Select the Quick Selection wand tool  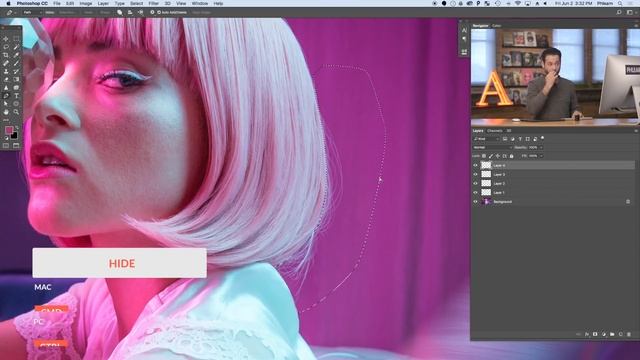click(16, 47)
